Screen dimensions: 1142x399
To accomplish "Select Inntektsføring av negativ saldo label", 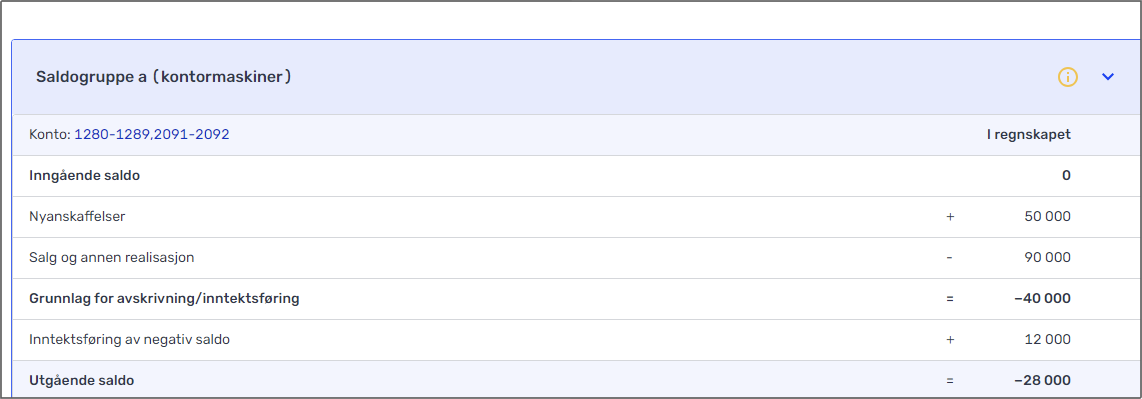I will tap(130, 339).
